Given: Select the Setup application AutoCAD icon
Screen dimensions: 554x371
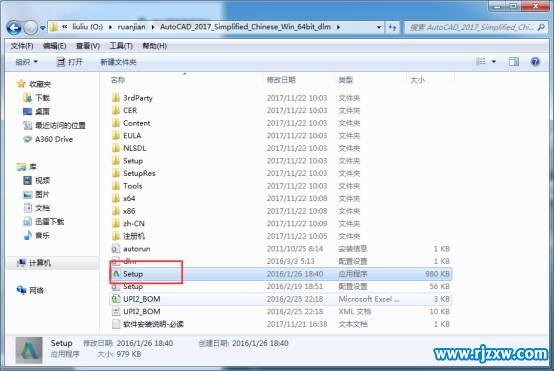Looking at the screenshot, I should click(116, 274).
